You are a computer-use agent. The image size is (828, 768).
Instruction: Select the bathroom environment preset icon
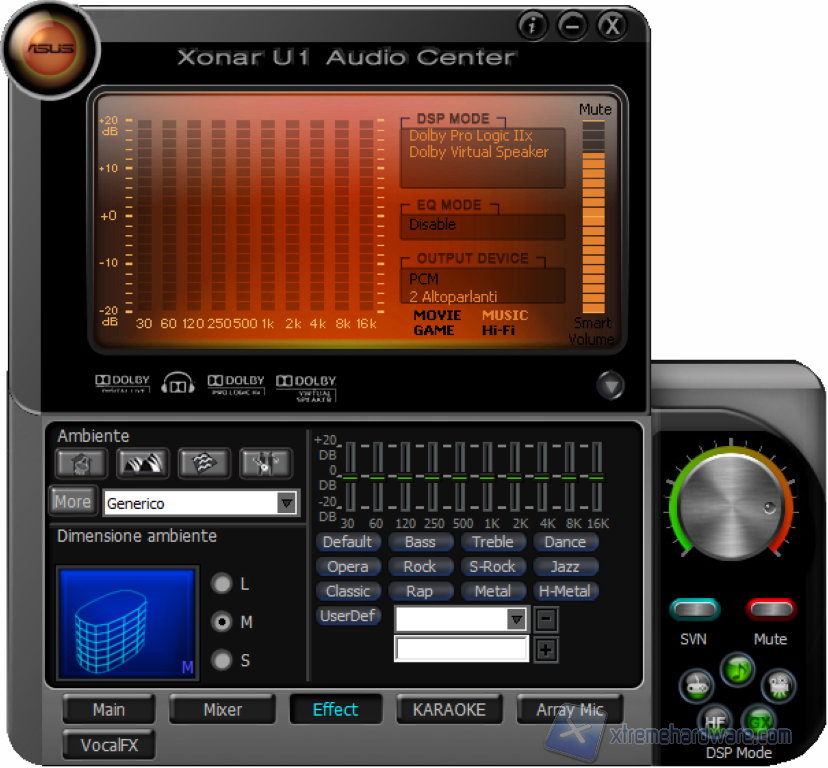[x=81, y=463]
